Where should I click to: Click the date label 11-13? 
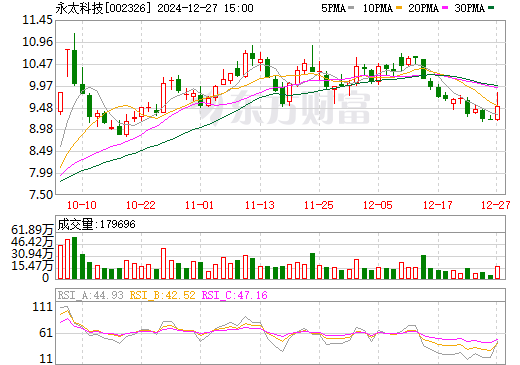point(260,205)
